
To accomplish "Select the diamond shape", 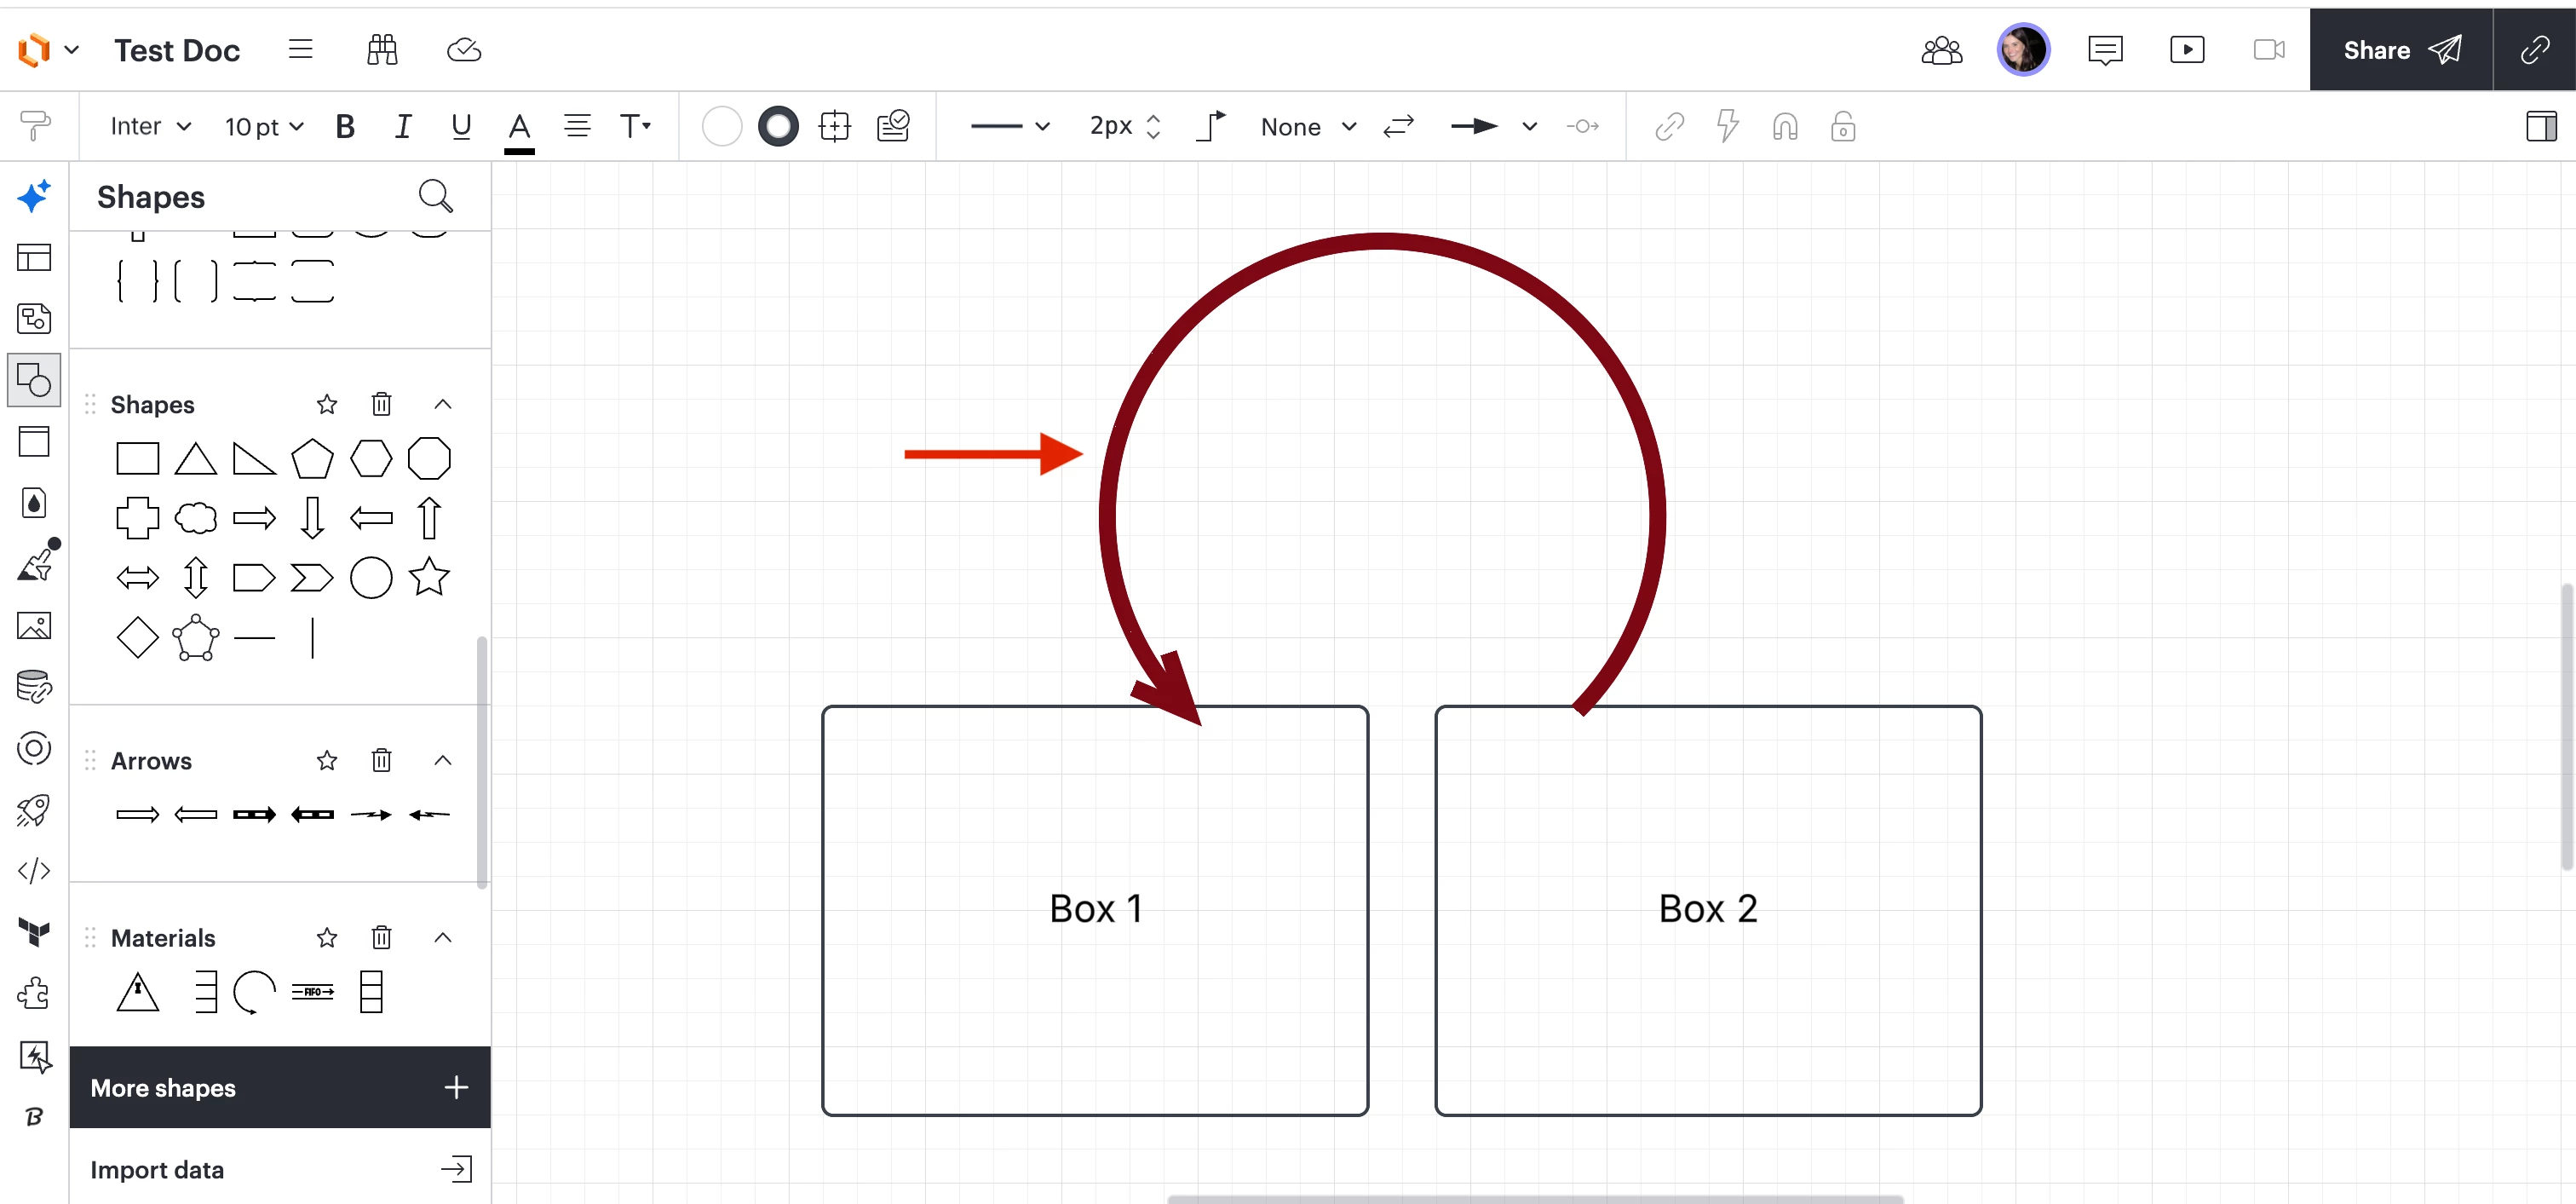I will click(x=138, y=637).
